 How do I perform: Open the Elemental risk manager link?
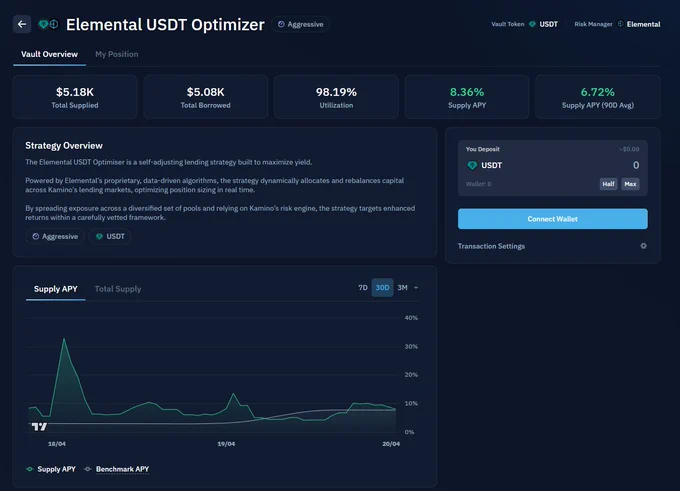click(643, 24)
